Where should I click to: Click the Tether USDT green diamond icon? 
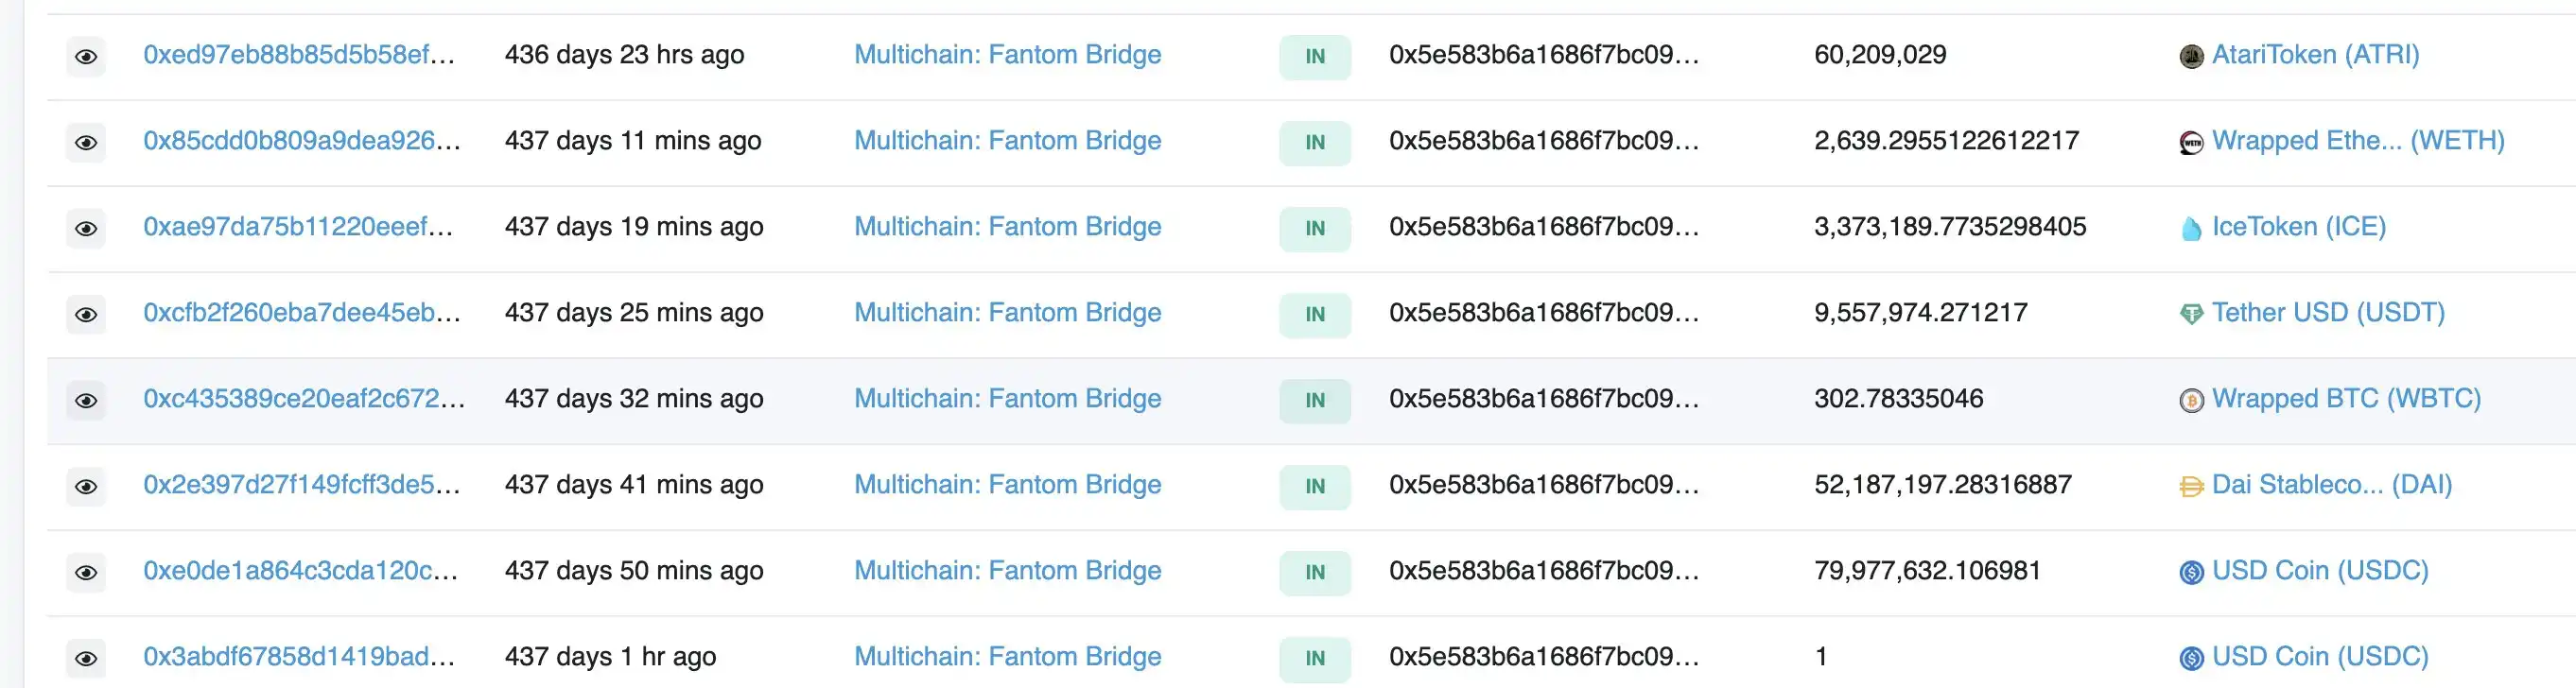2190,315
